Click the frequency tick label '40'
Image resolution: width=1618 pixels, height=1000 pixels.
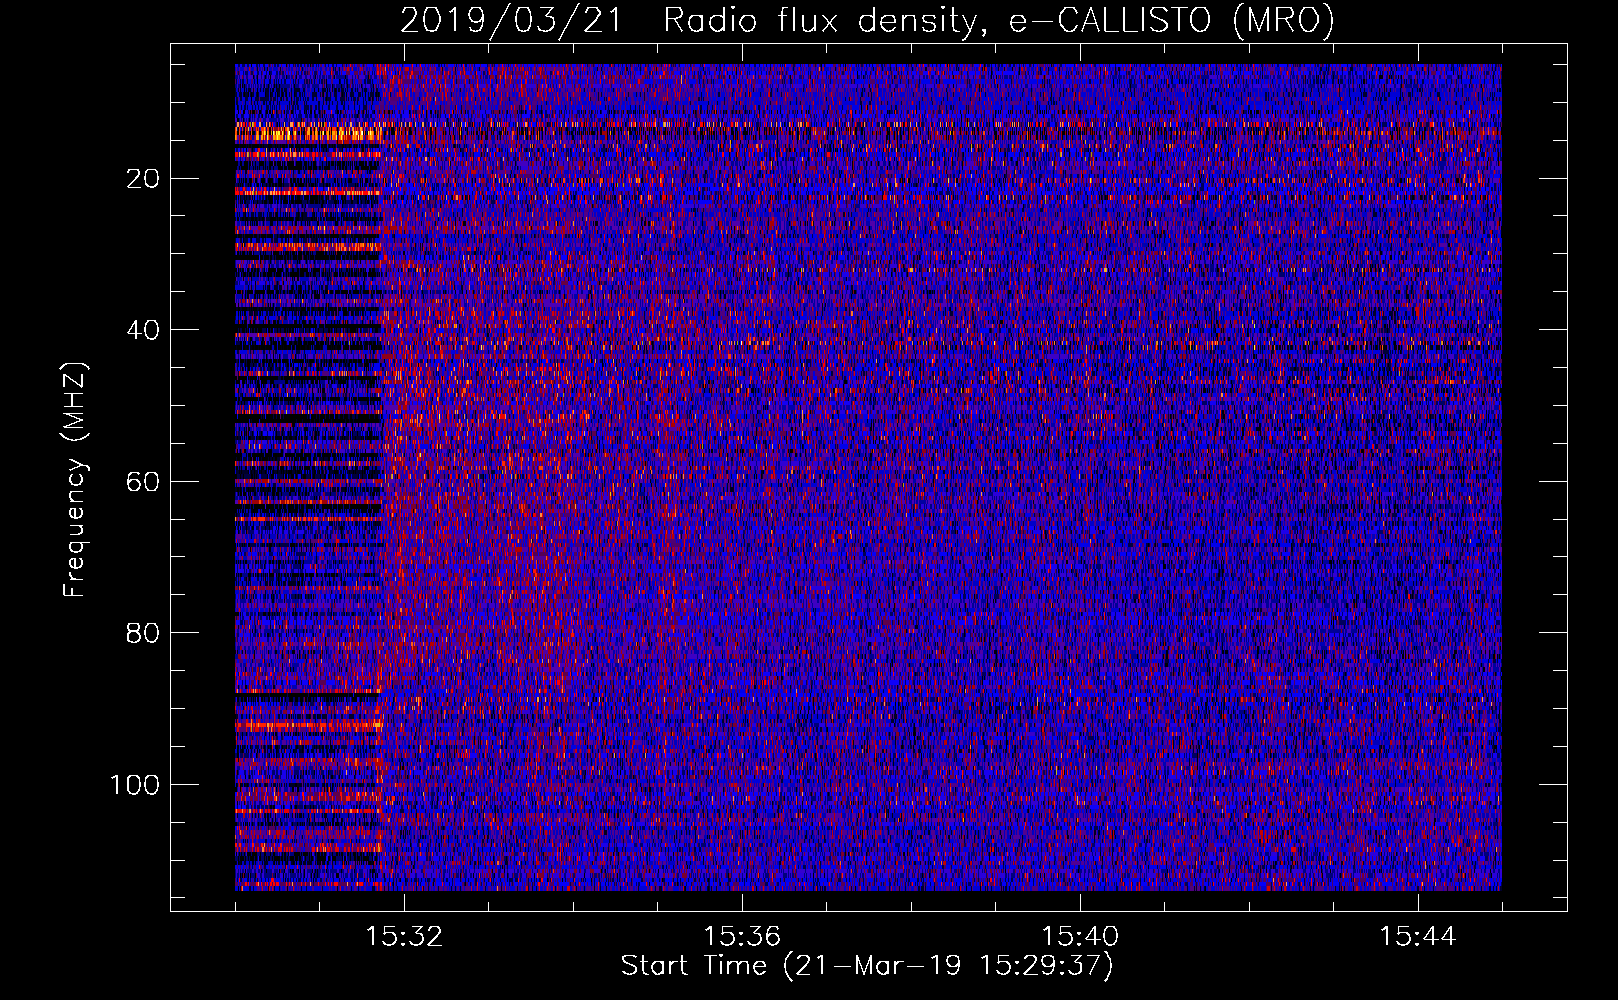(143, 330)
